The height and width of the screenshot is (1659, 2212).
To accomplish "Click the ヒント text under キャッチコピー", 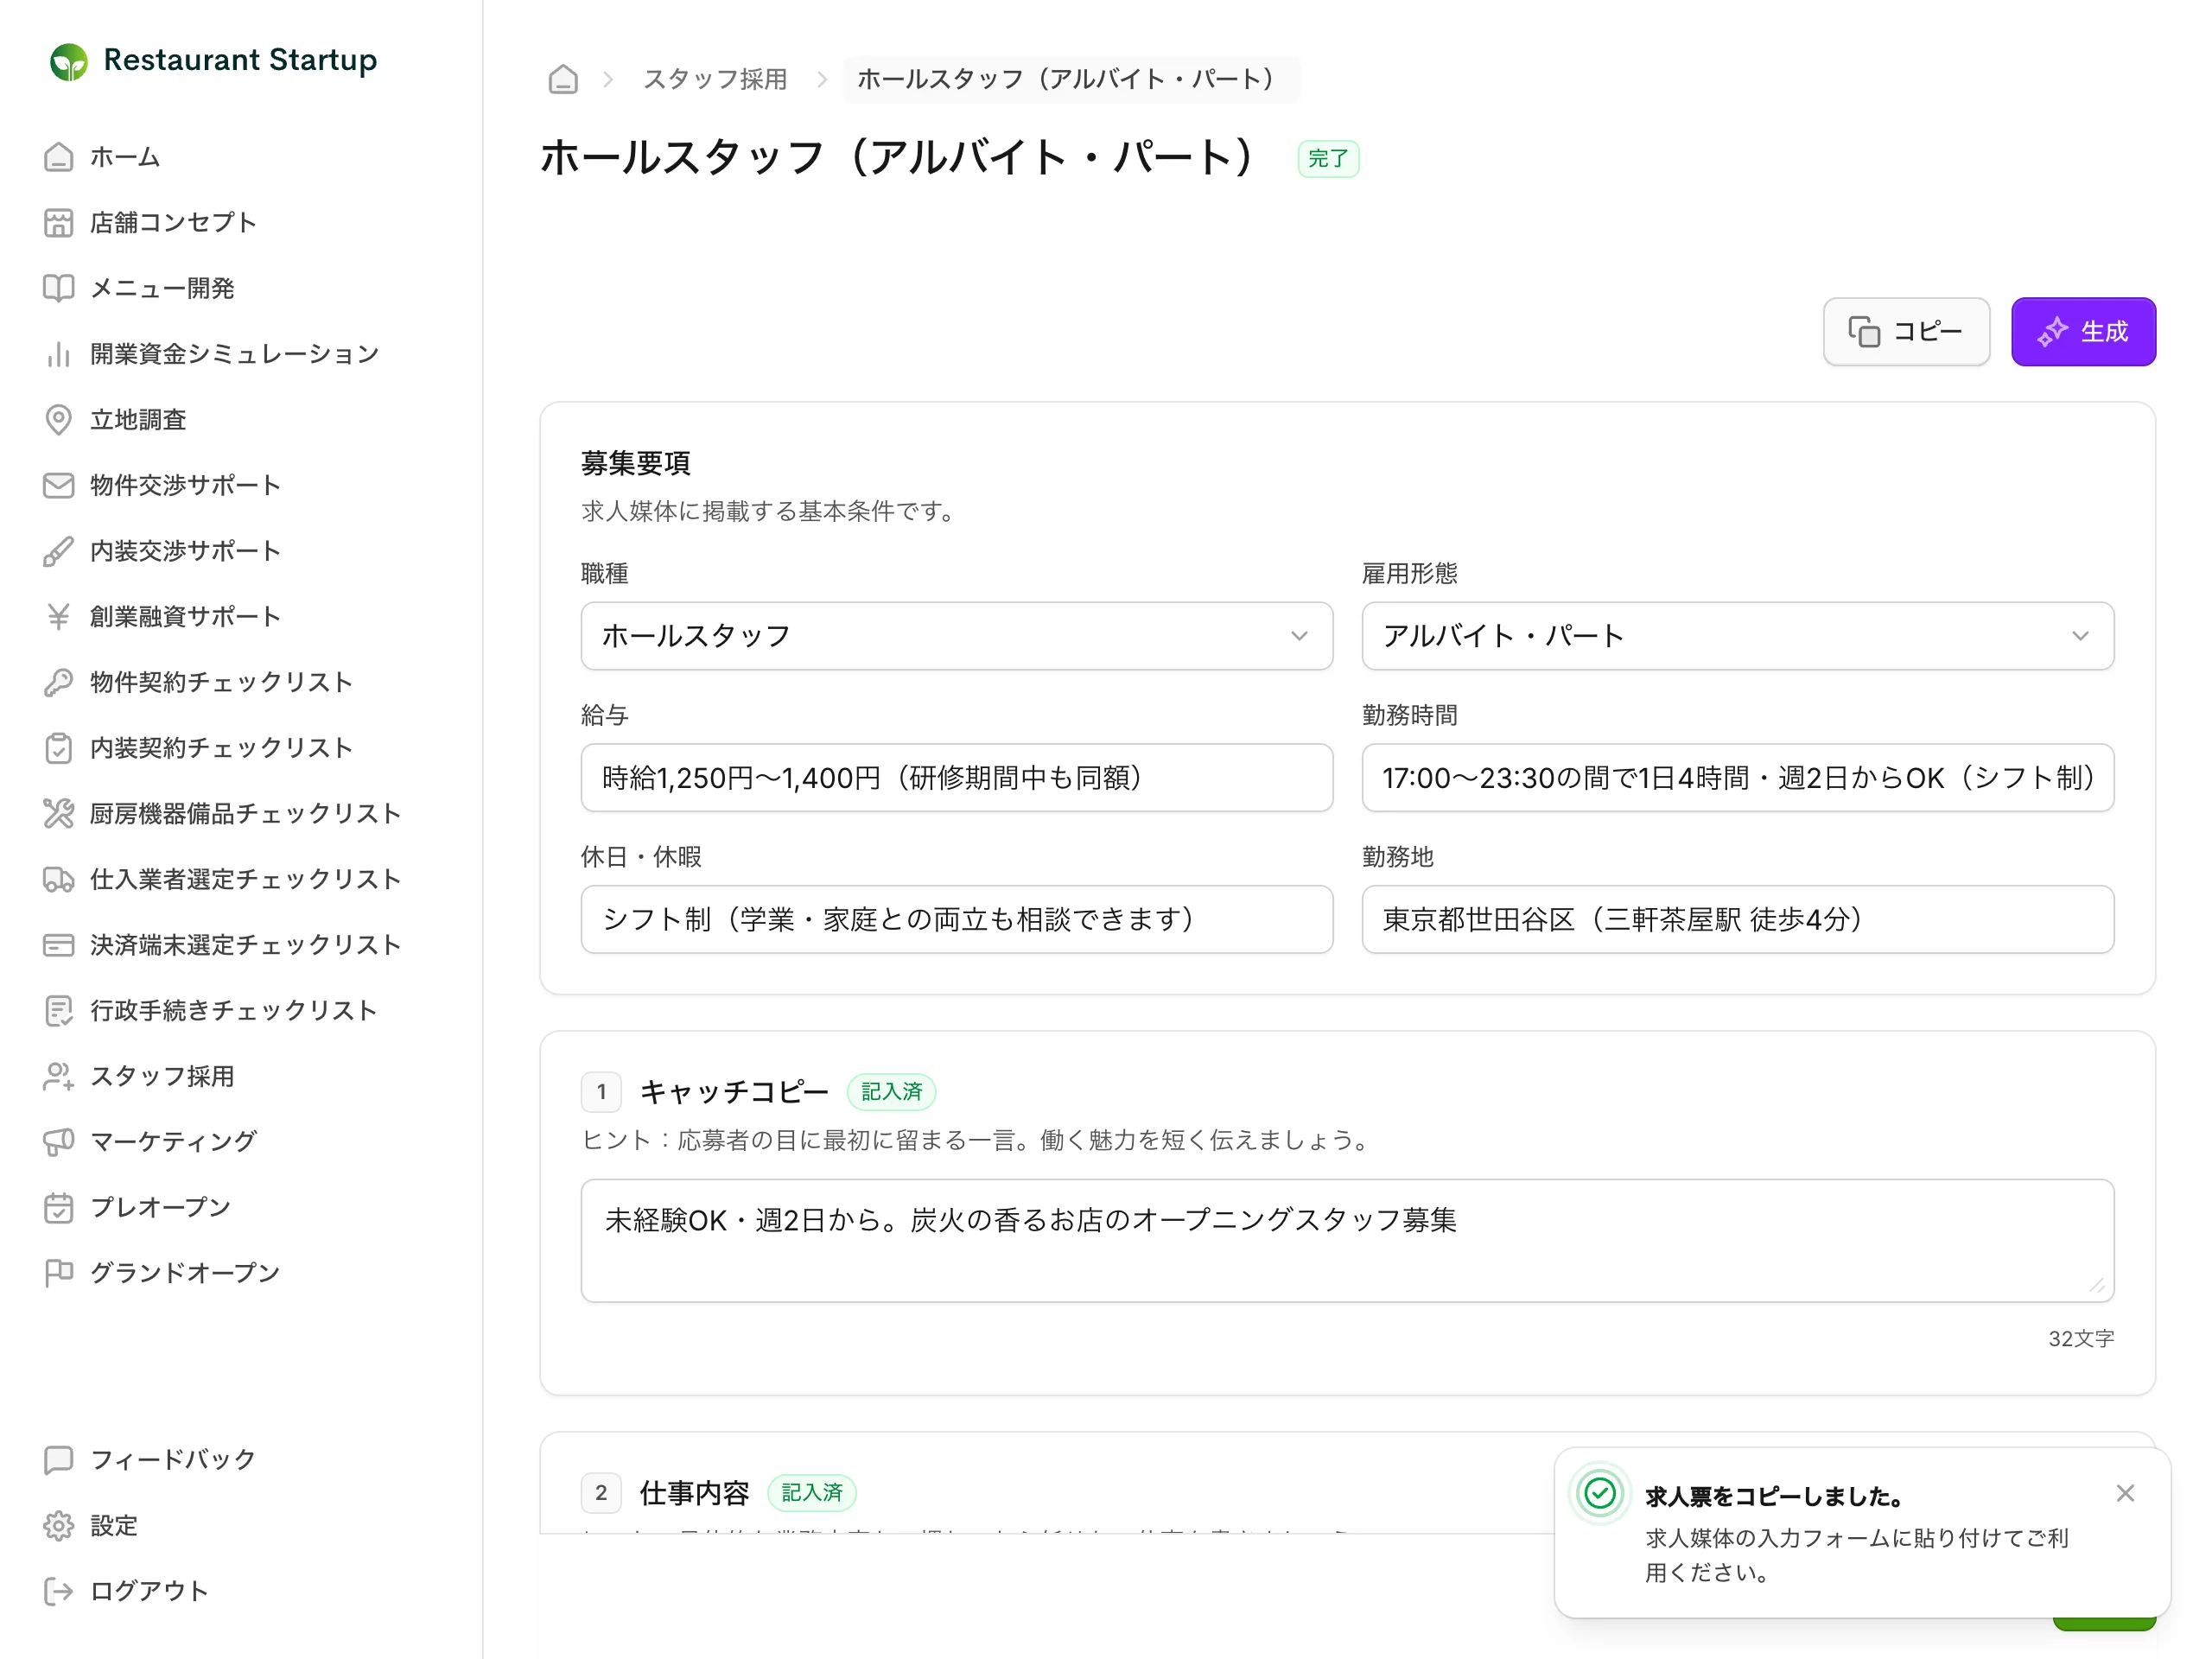I will click(979, 1140).
